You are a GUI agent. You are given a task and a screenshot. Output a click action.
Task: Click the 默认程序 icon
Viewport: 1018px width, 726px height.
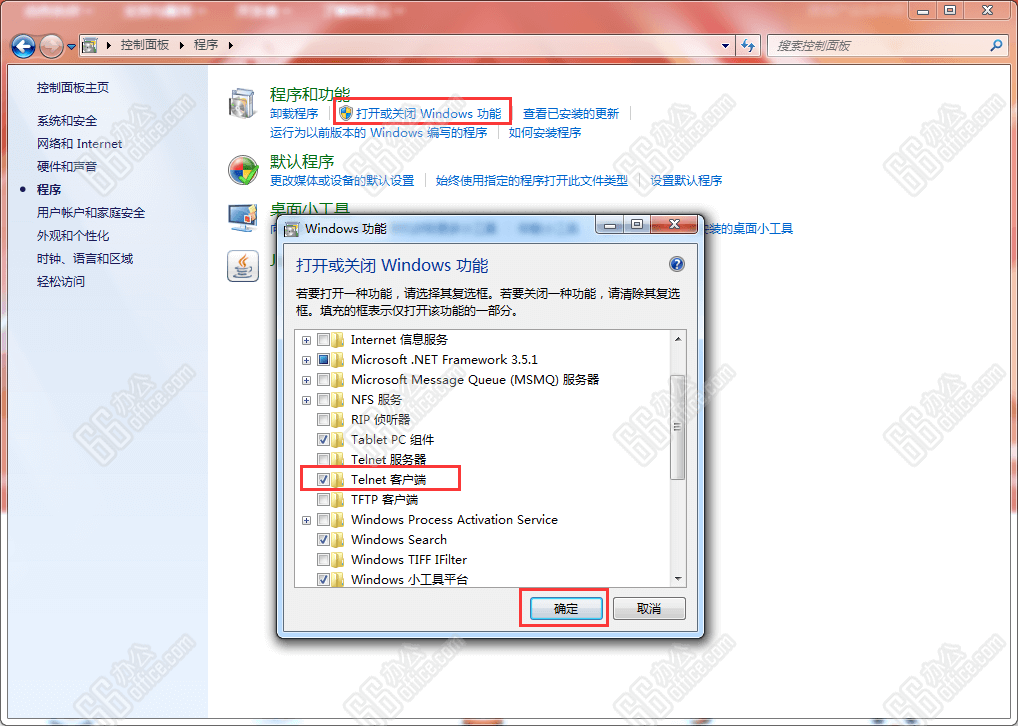click(x=243, y=170)
